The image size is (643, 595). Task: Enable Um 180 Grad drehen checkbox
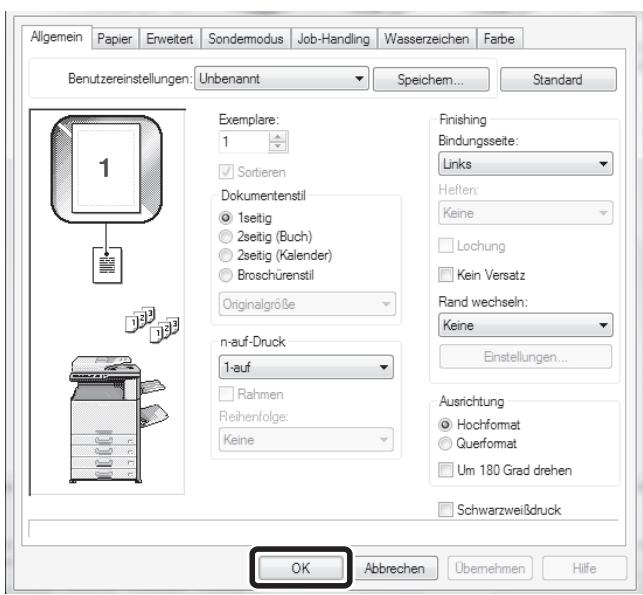[446, 470]
